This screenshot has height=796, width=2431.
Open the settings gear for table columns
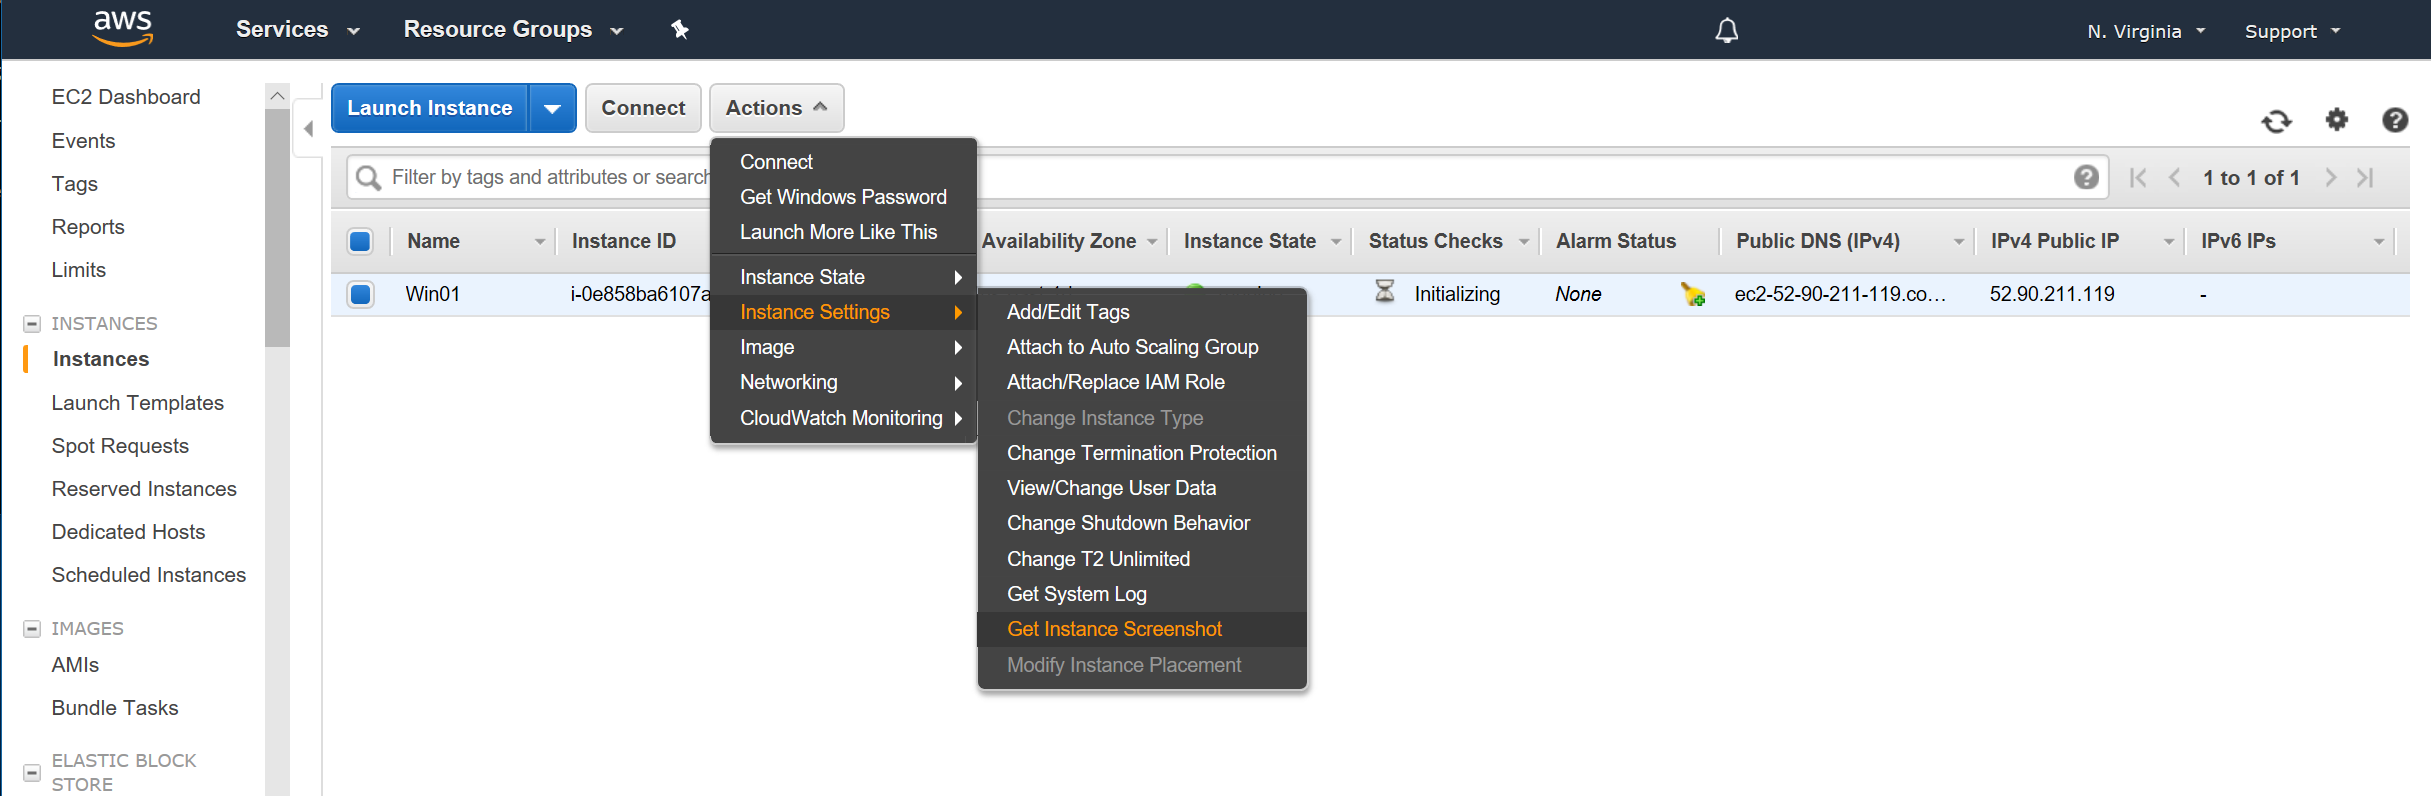point(2337,120)
